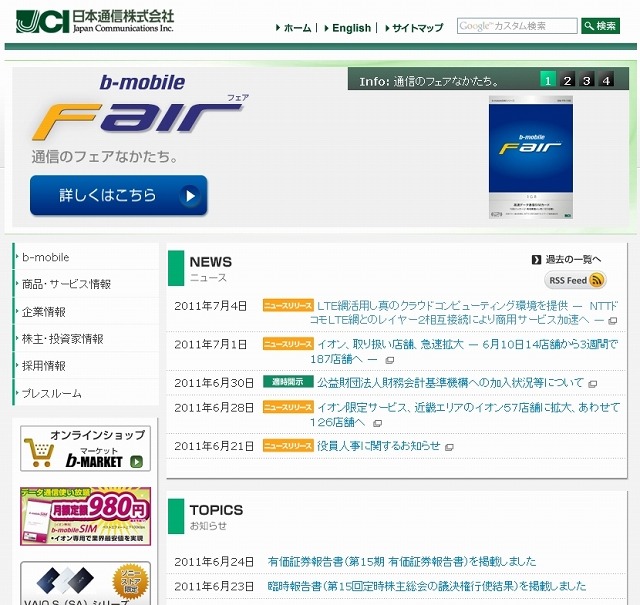The width and height of the screenshot is (640, 605).
Task: Open the LTE網活用 news release link
Action: pos(463,312)
